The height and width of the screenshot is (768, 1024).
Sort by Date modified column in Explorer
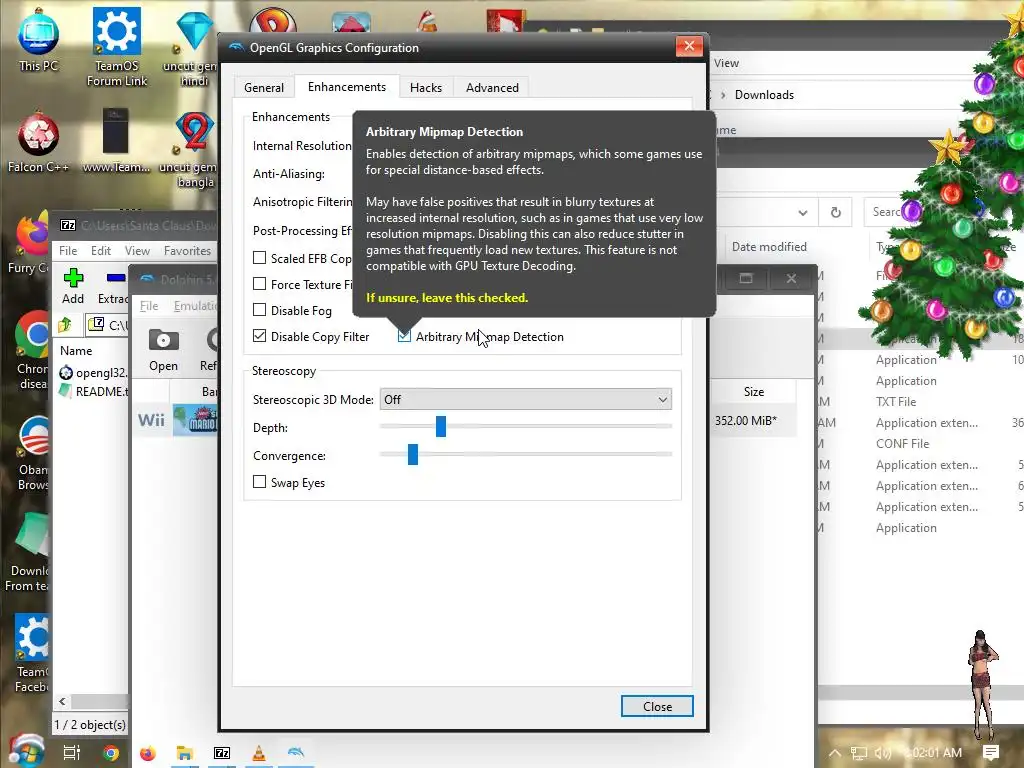tap(769, 247)
